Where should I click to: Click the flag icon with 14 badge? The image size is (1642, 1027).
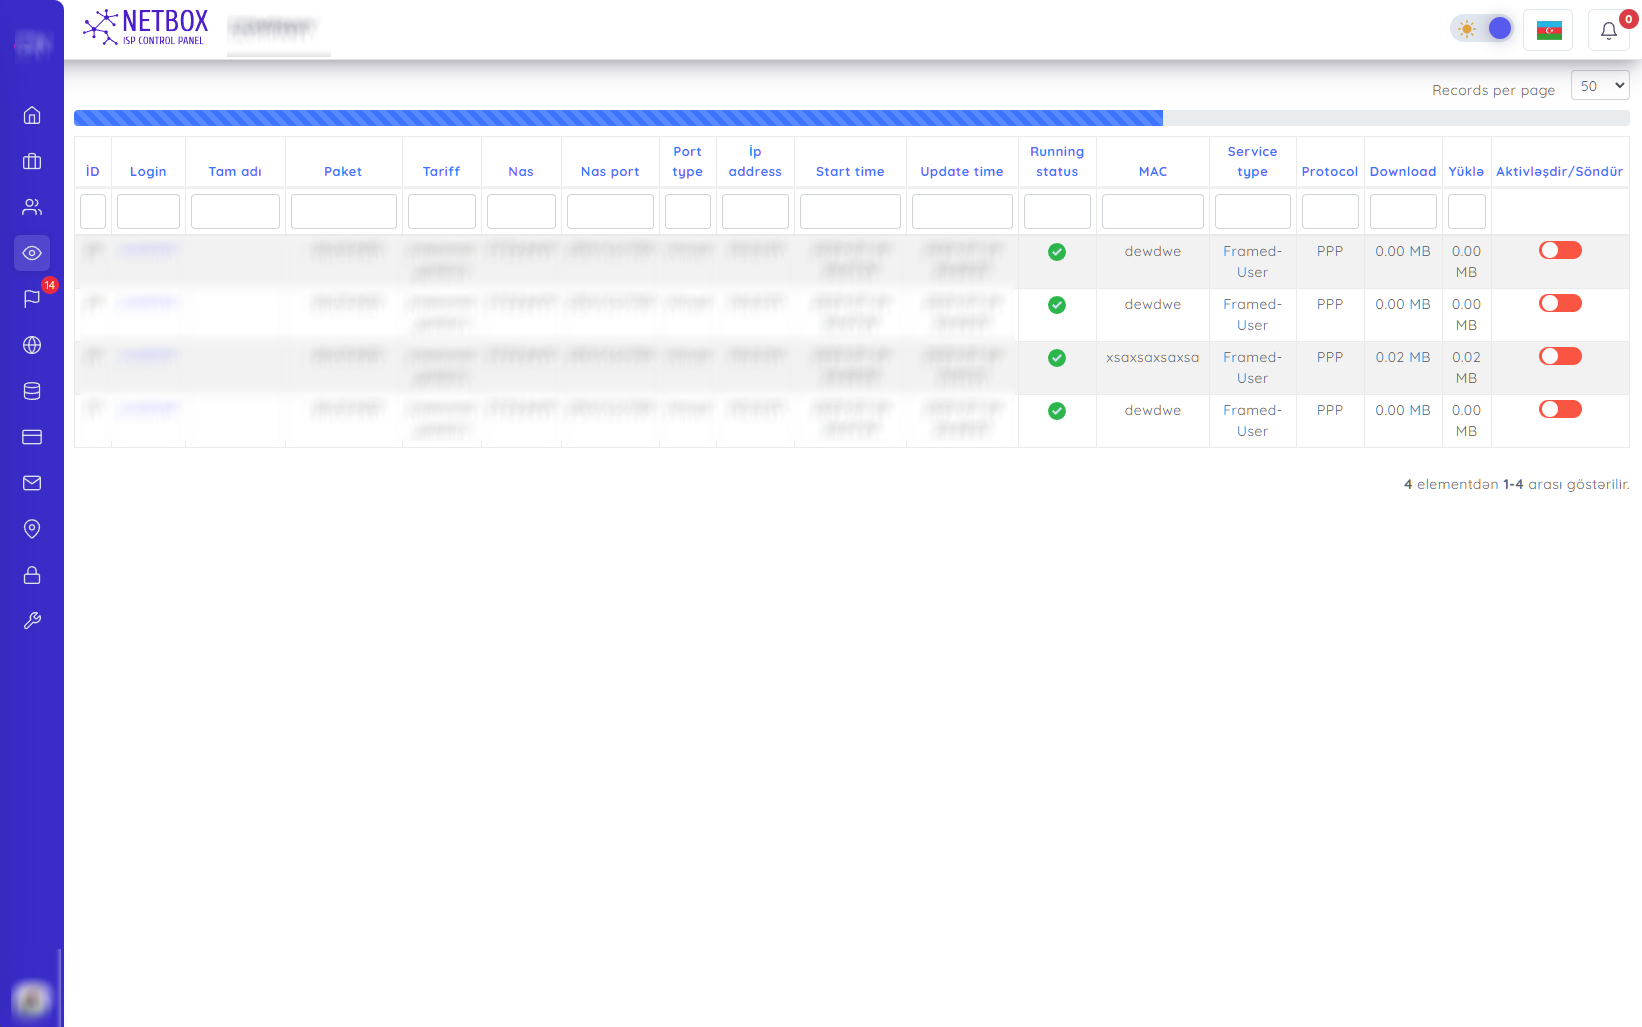[x=32, y=298]
